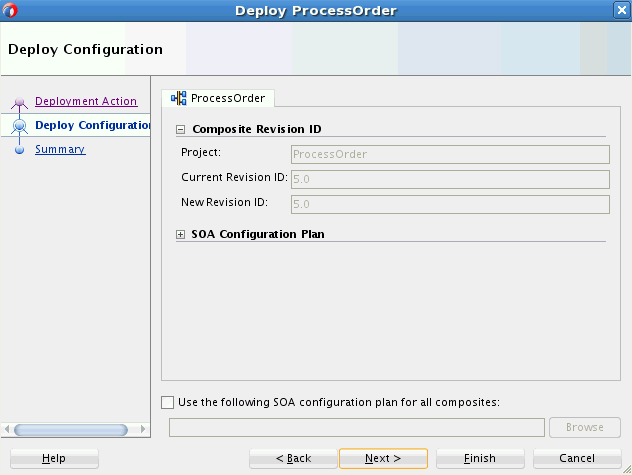Click the Finish button
This screenshot has width=632, height=475.
[x=480, y=458]
